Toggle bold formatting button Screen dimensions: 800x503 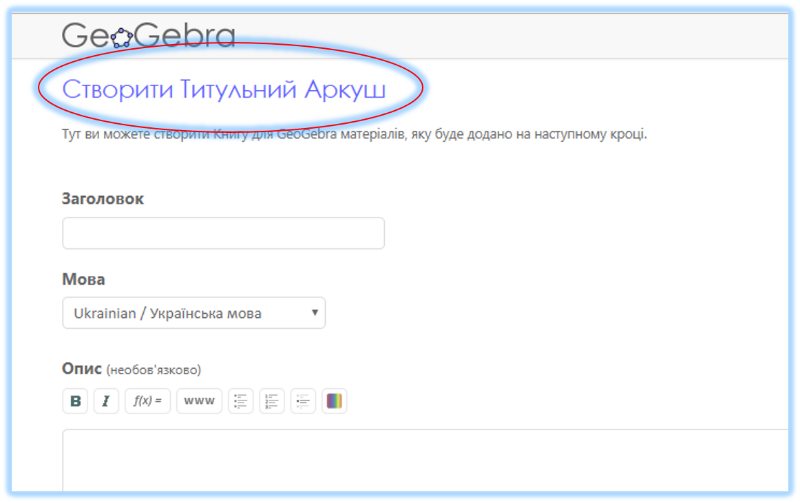(x=75, y=401)
